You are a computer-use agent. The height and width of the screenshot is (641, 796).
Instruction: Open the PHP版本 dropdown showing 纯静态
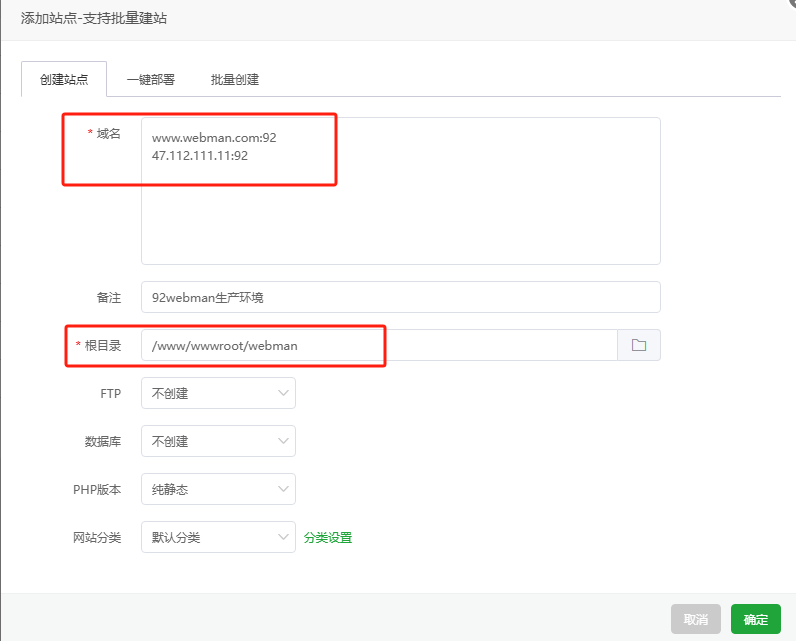(218, 489)
